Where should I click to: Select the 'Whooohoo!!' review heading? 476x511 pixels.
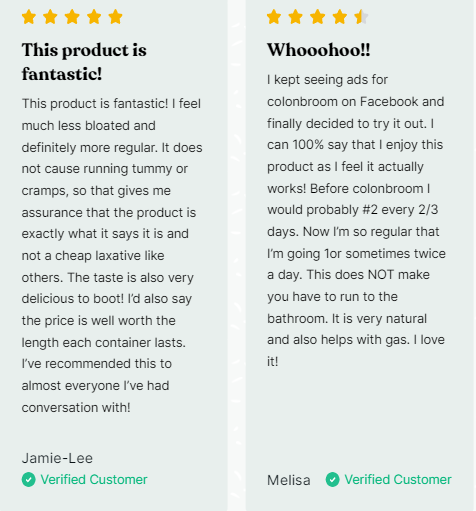(318, 50)
